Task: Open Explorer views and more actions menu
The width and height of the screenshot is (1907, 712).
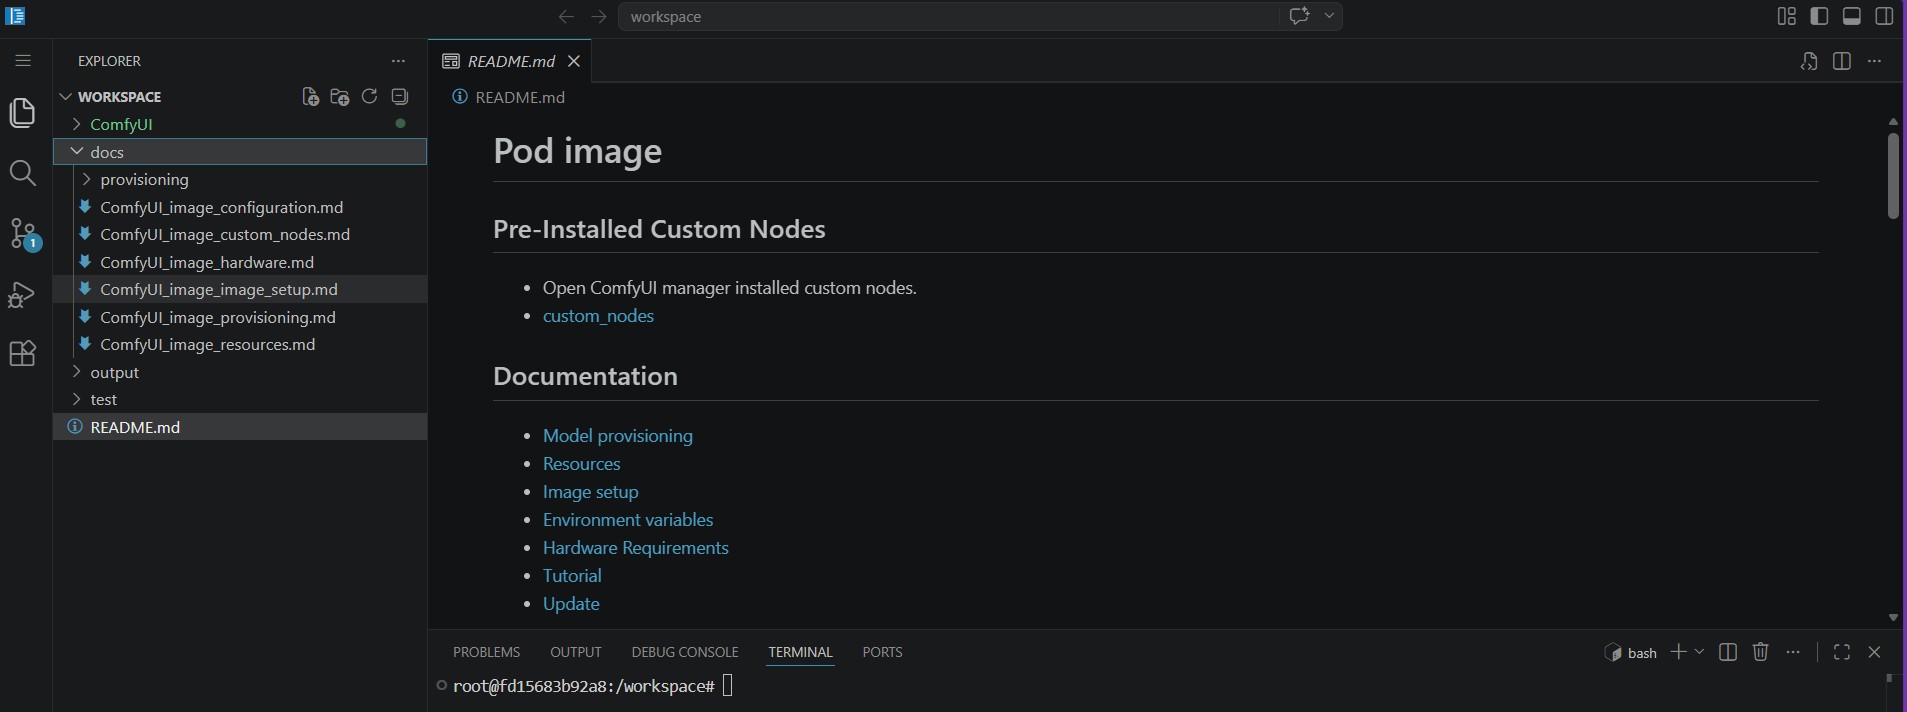Action: 399,61
